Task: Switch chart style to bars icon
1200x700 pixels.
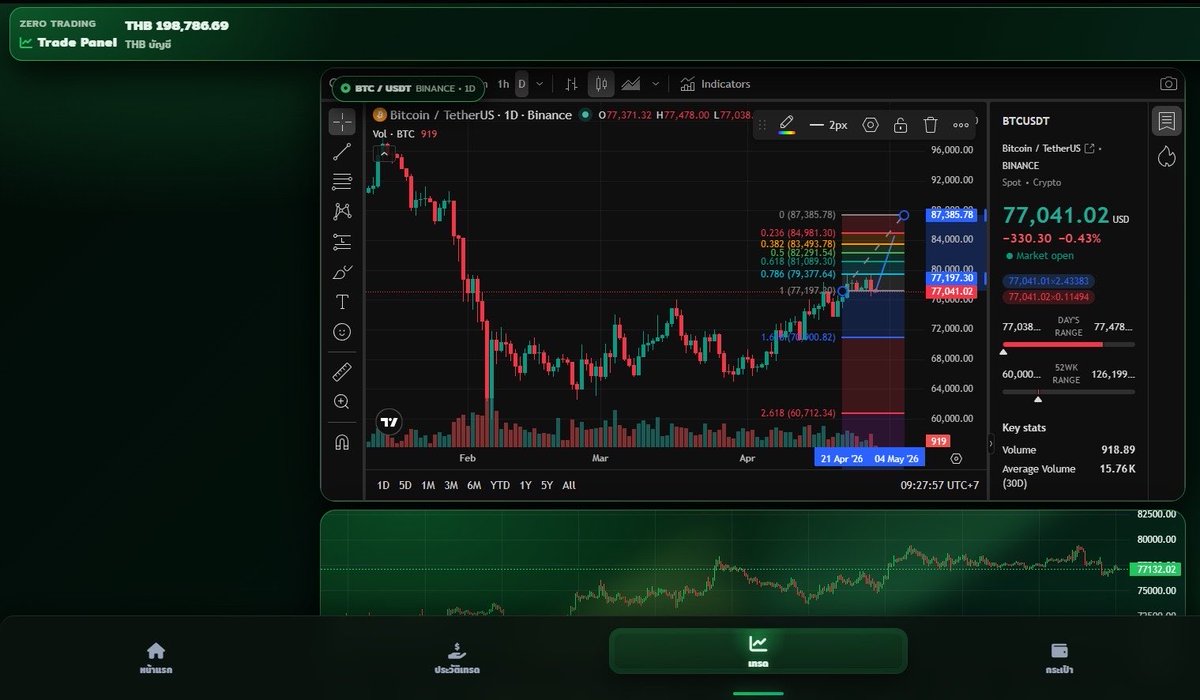Action: pos(571,84)
